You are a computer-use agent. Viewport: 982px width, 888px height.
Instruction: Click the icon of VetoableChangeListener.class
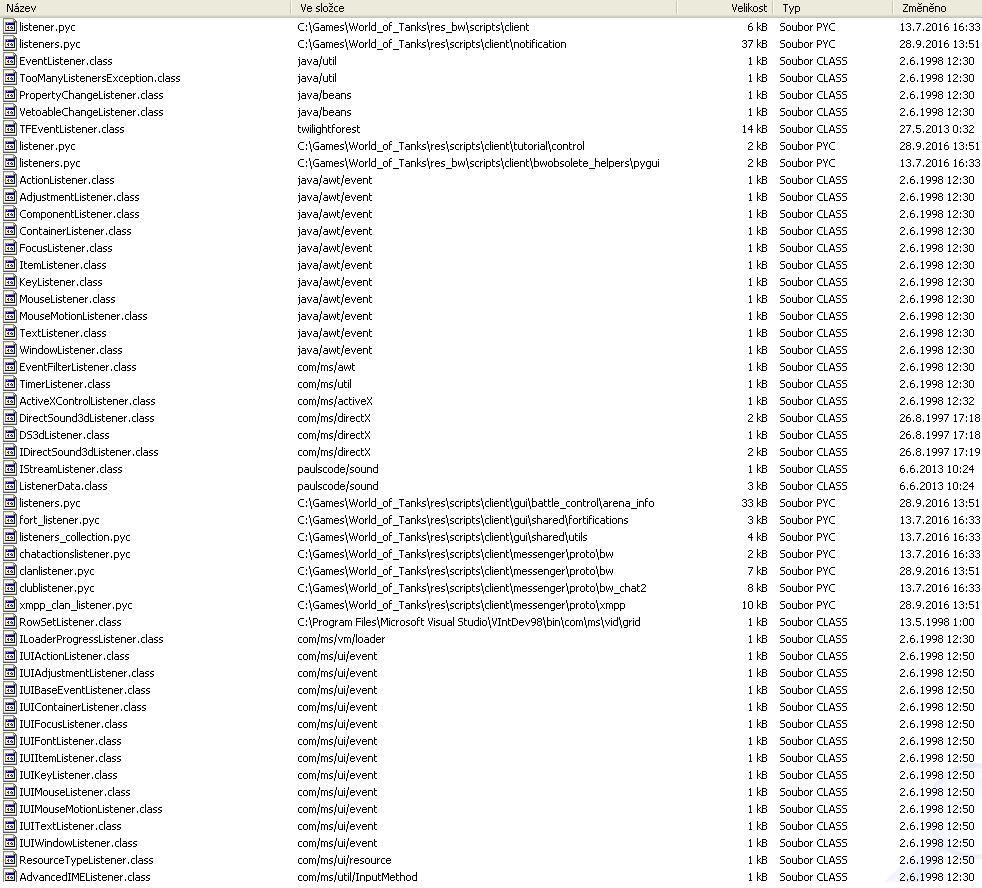point(9,111)
